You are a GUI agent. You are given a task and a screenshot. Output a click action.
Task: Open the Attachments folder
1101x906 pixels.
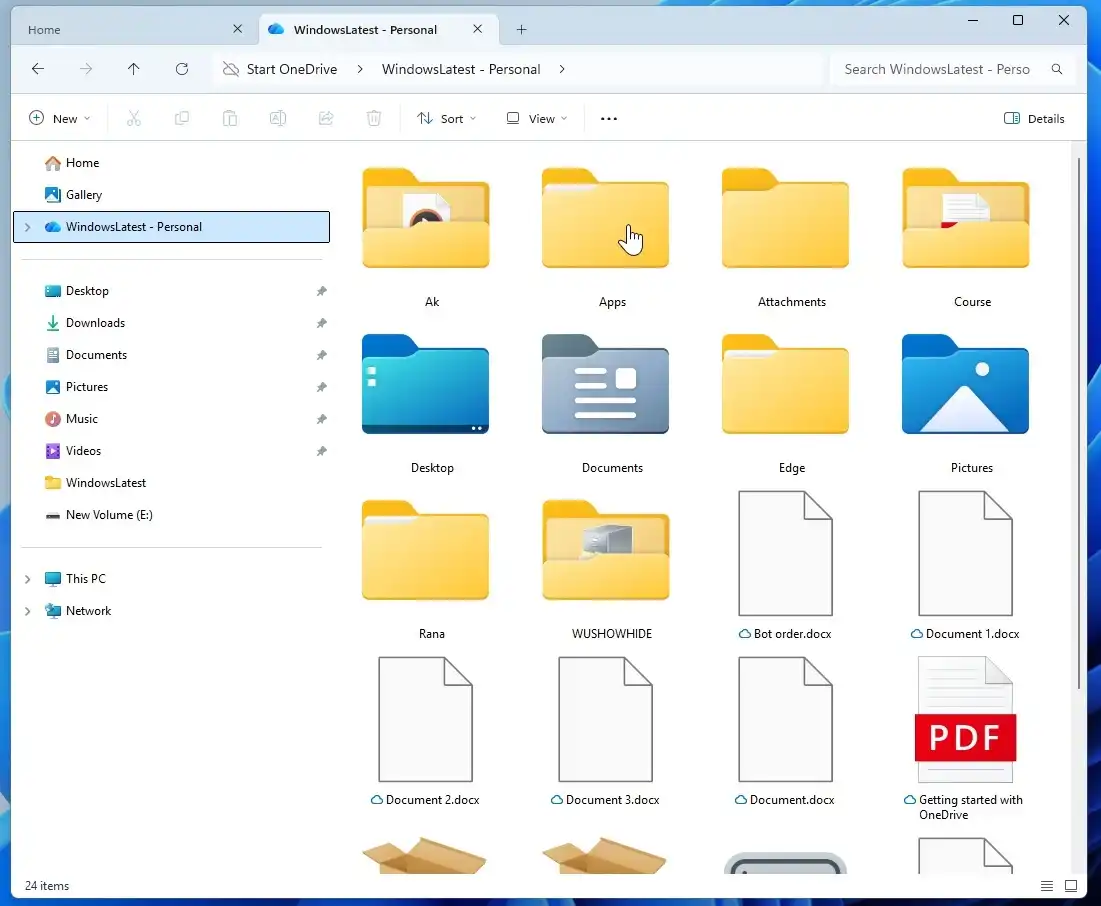(x=785, y=237)
